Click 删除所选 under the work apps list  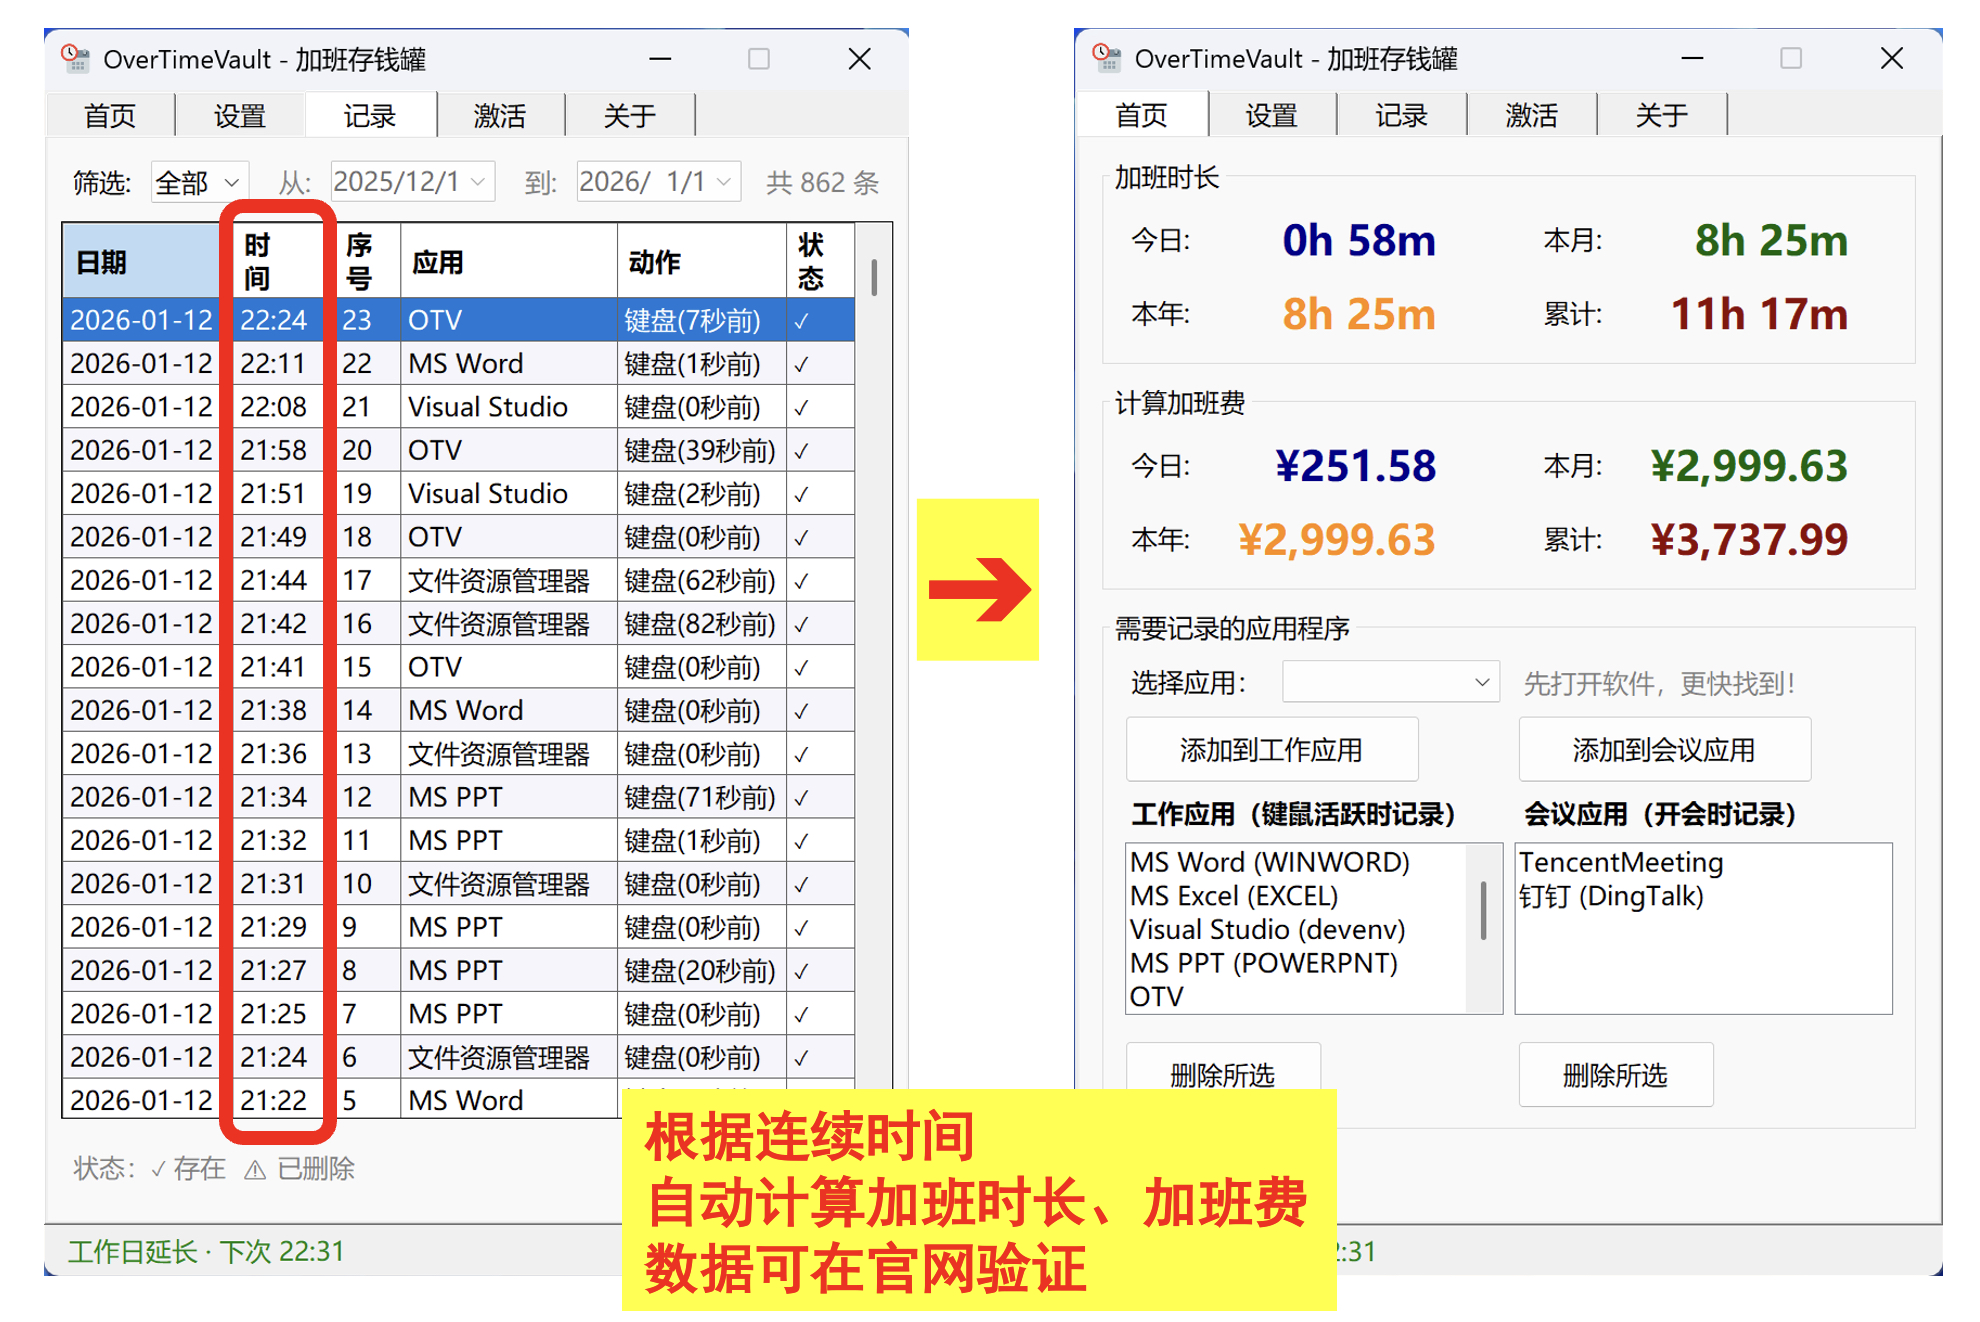pos(1222,1074)
